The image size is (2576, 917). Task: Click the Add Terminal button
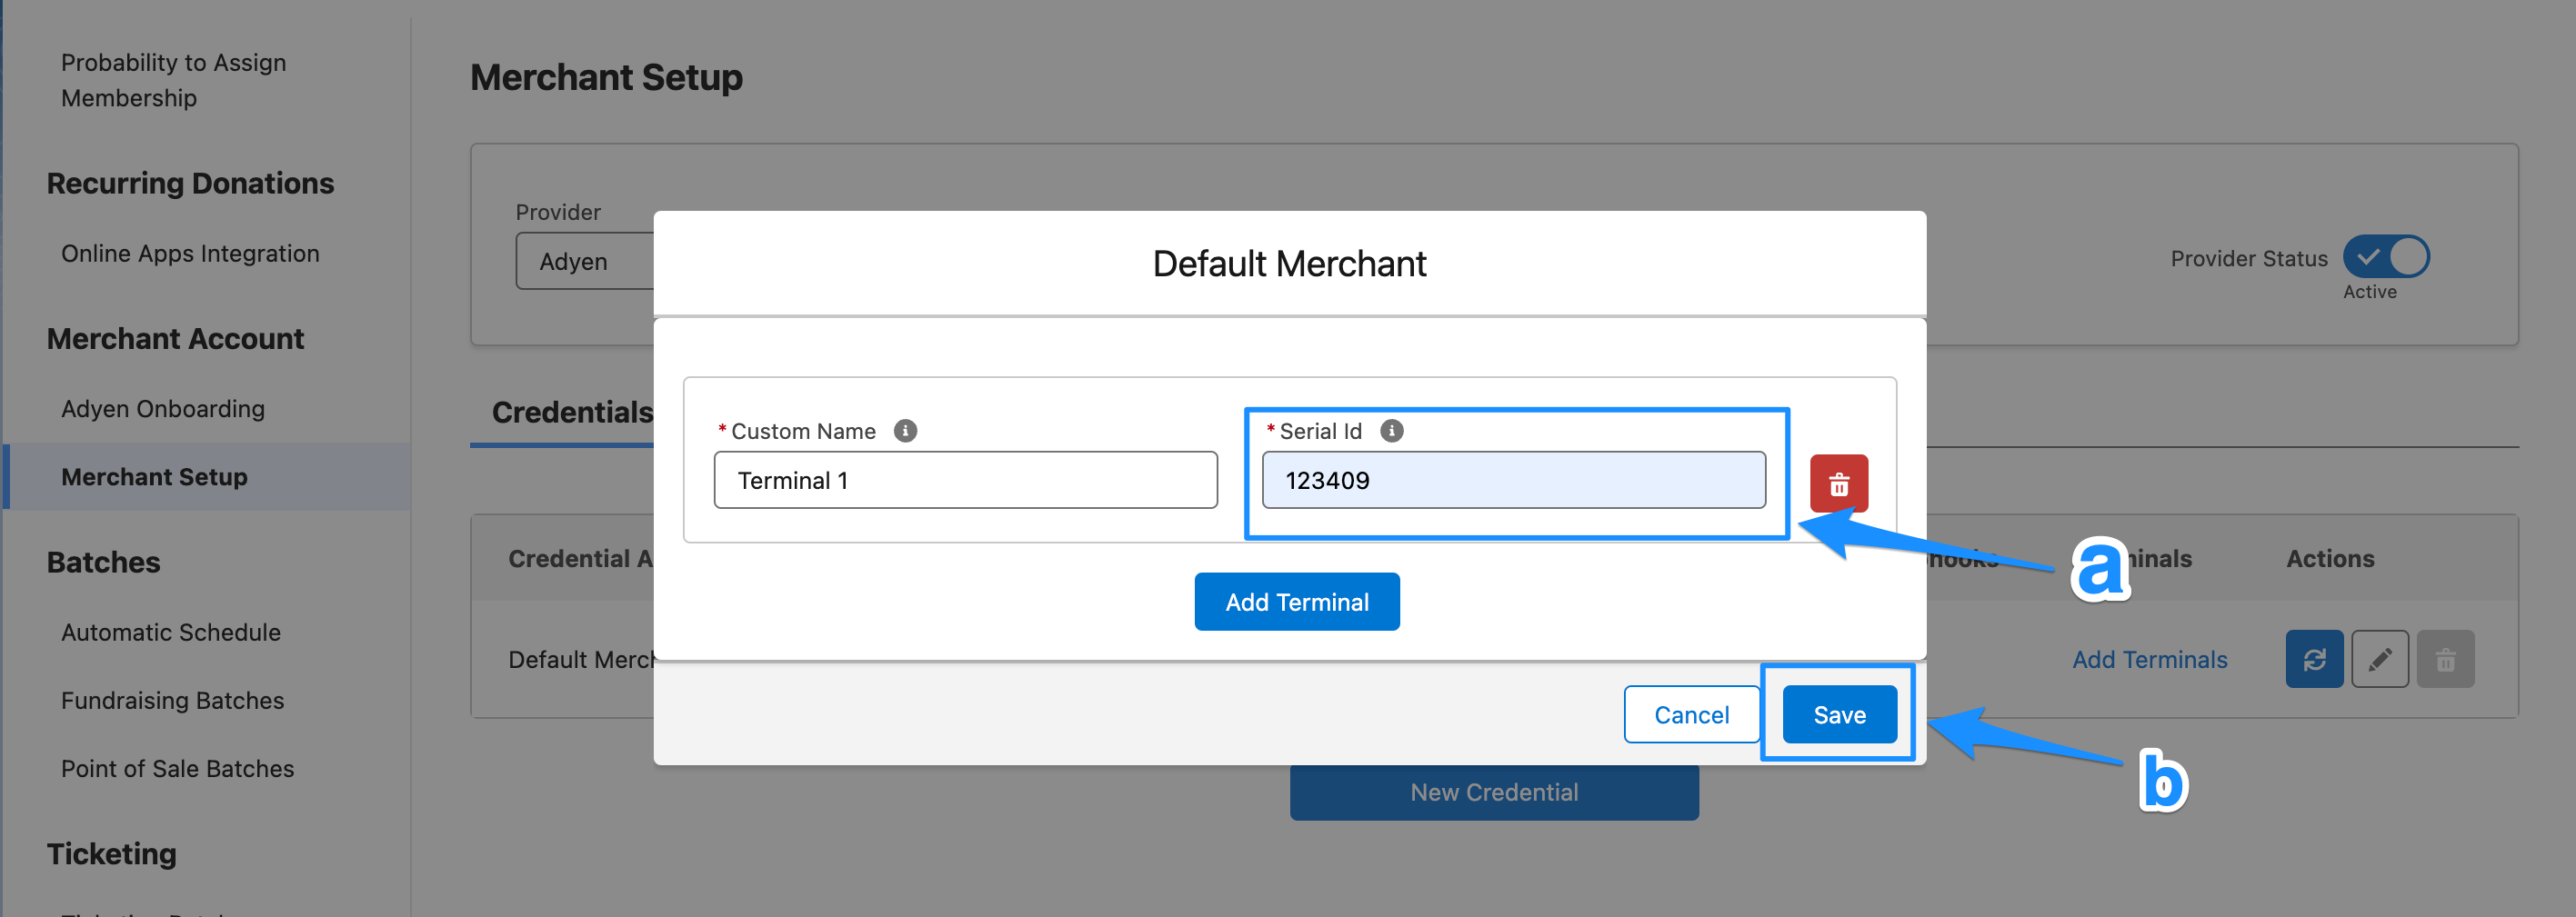click(x=1296, y=601)
